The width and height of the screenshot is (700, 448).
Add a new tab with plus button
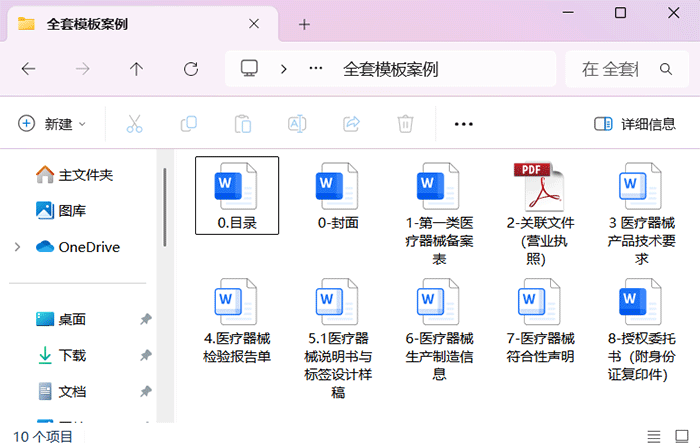point(304,24)
